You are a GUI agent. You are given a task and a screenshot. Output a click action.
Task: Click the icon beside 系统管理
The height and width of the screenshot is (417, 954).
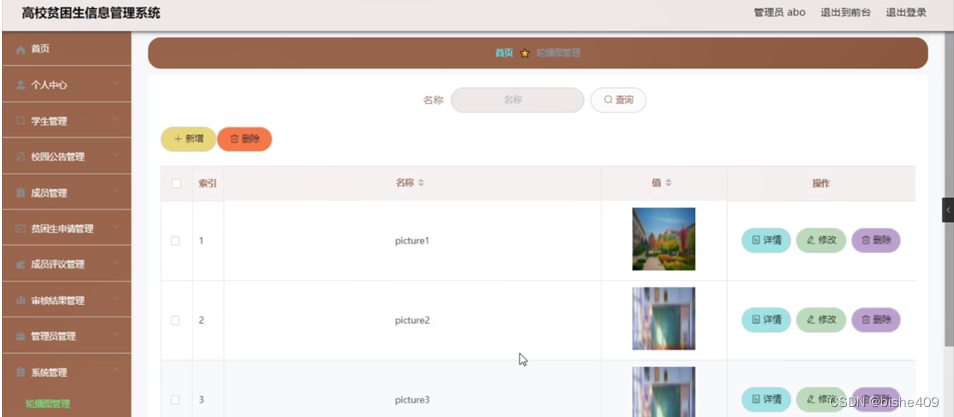(x=21, y=373)
